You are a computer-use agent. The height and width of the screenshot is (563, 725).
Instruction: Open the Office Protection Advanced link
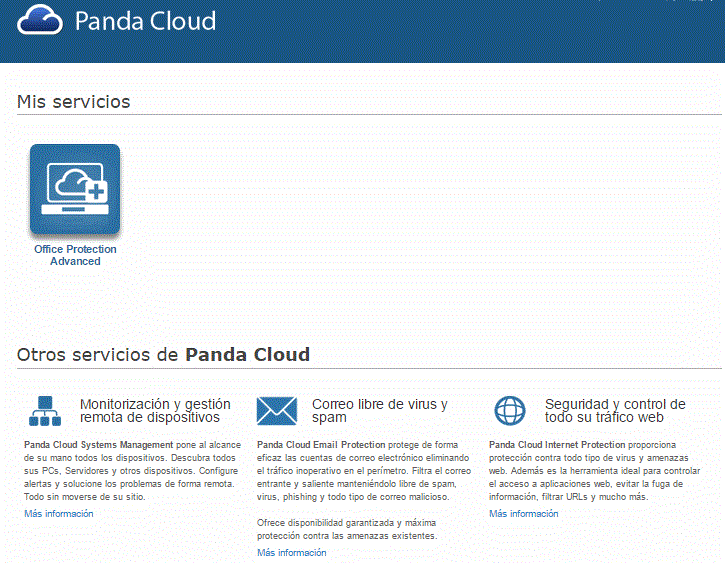pos(75,255)
